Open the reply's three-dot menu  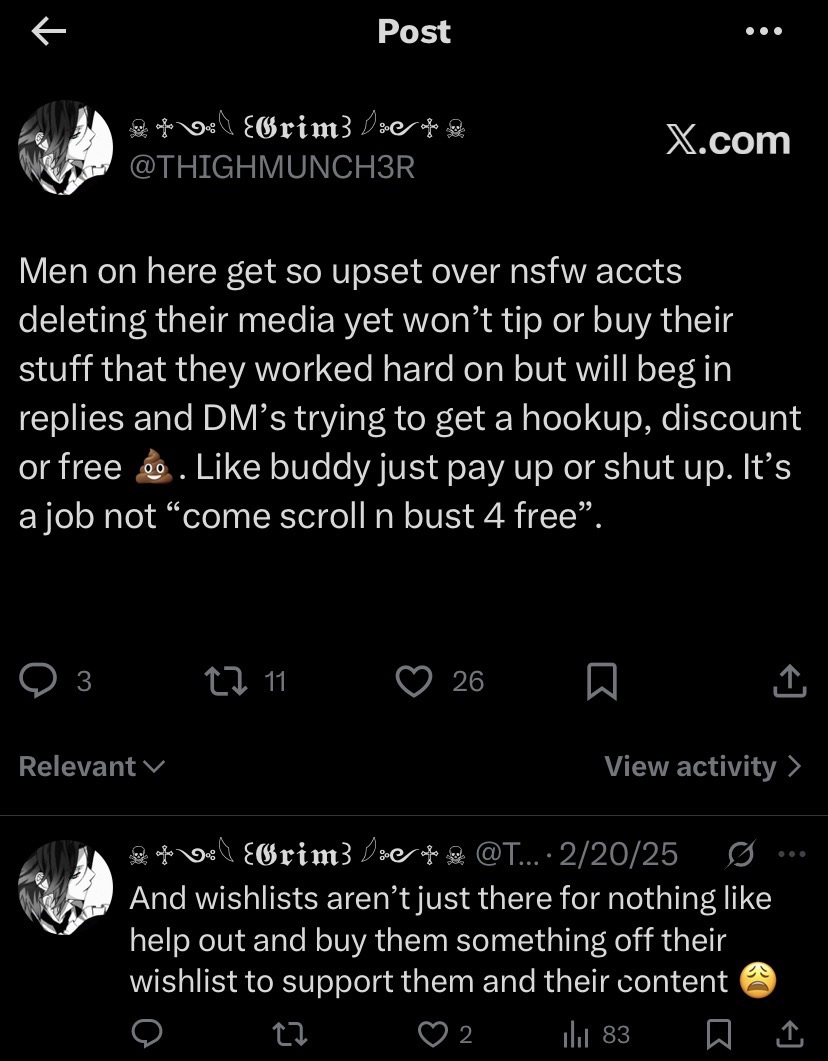[791, 854]
